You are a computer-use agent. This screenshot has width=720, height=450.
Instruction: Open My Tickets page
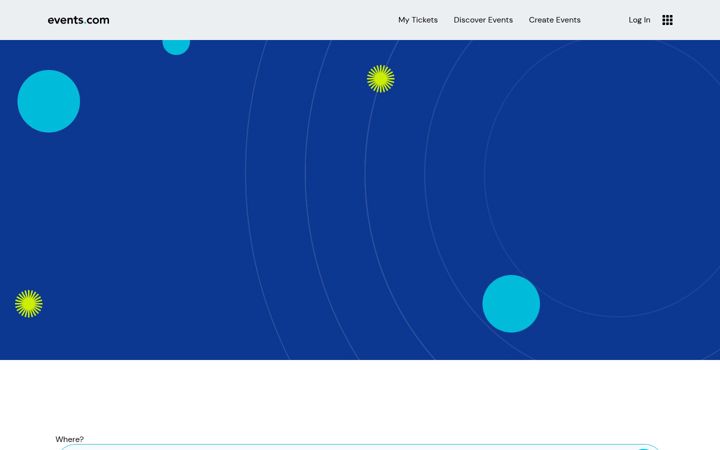click(x=418, y=20)
